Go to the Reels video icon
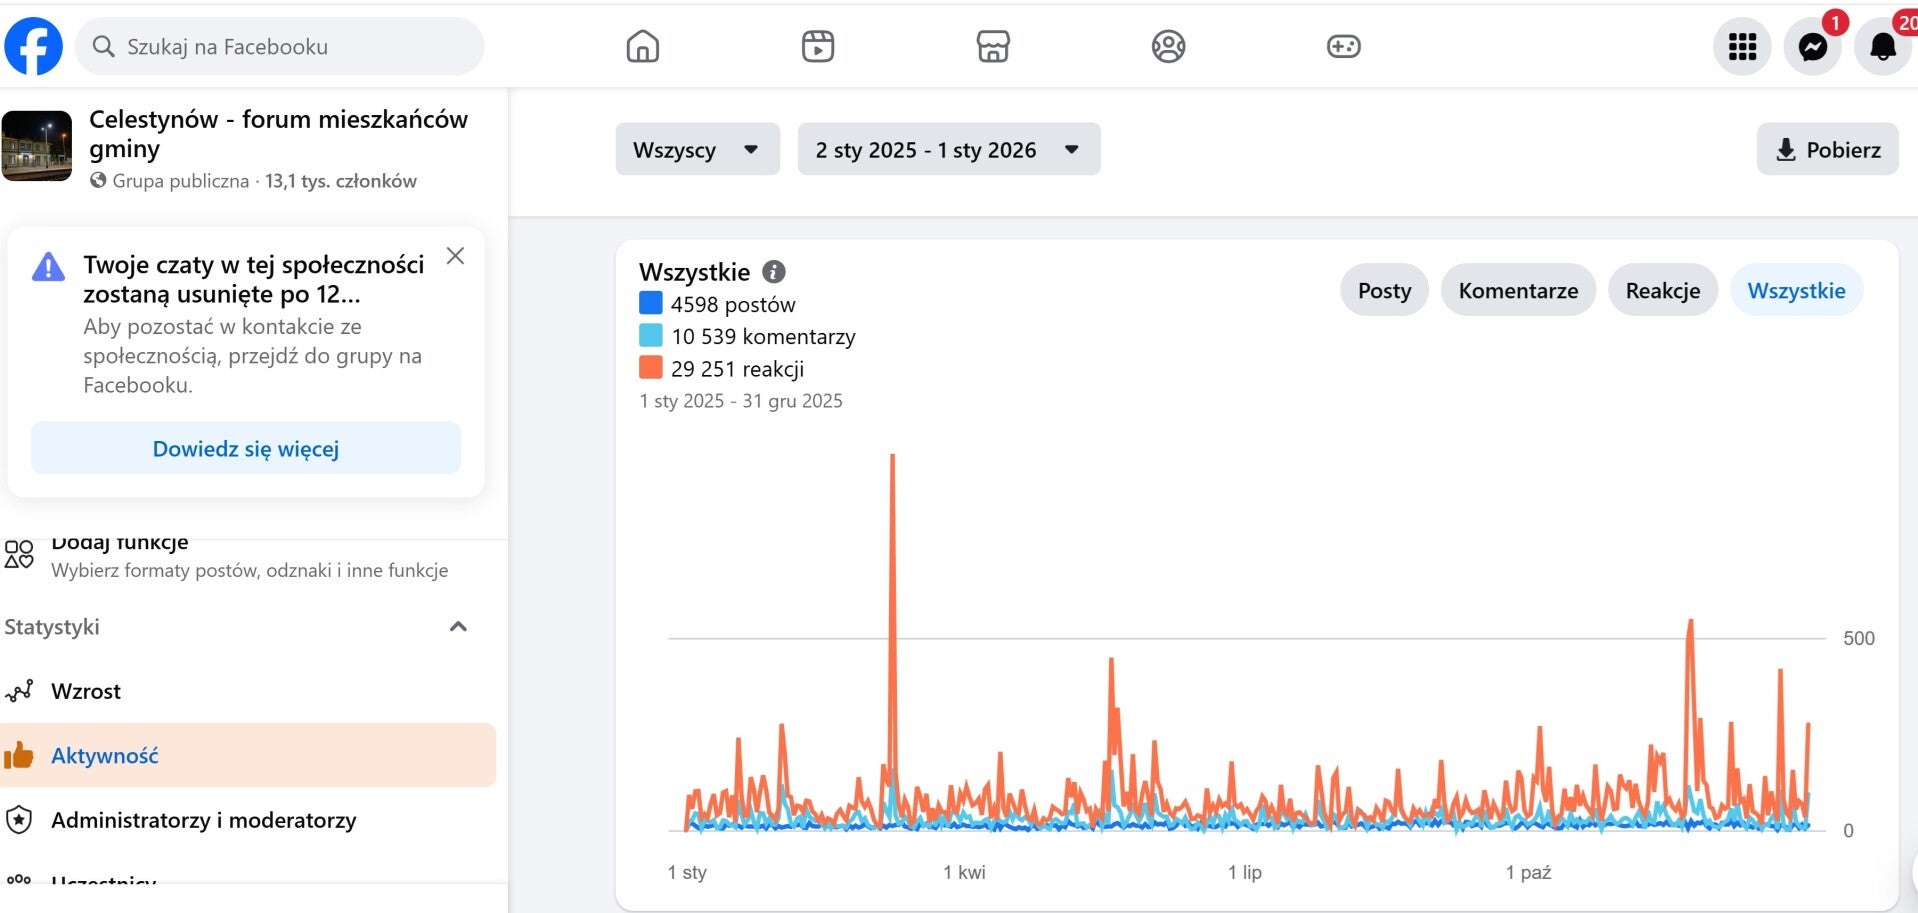1918x913 pixels. click(x=818, y=46)
